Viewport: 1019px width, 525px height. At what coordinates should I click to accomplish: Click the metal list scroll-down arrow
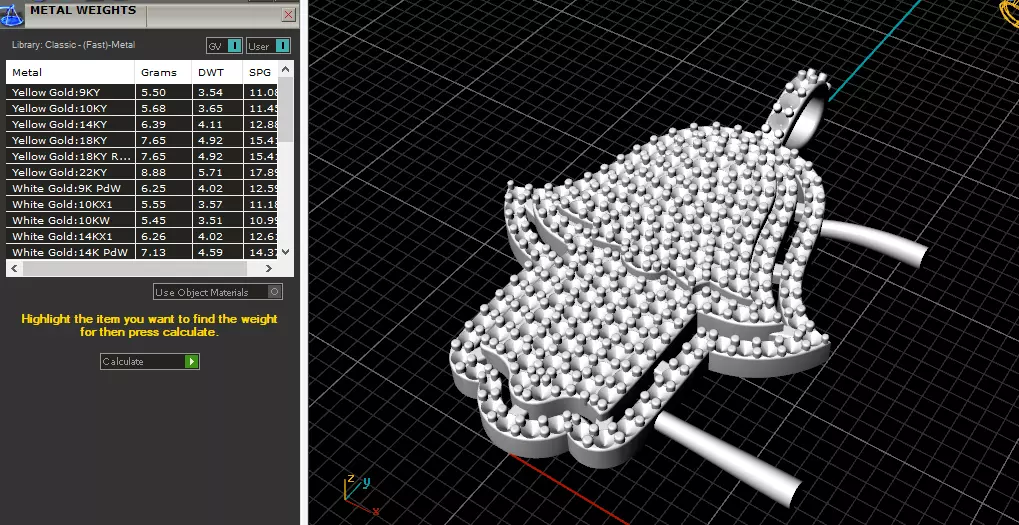(x=286, y=252)
